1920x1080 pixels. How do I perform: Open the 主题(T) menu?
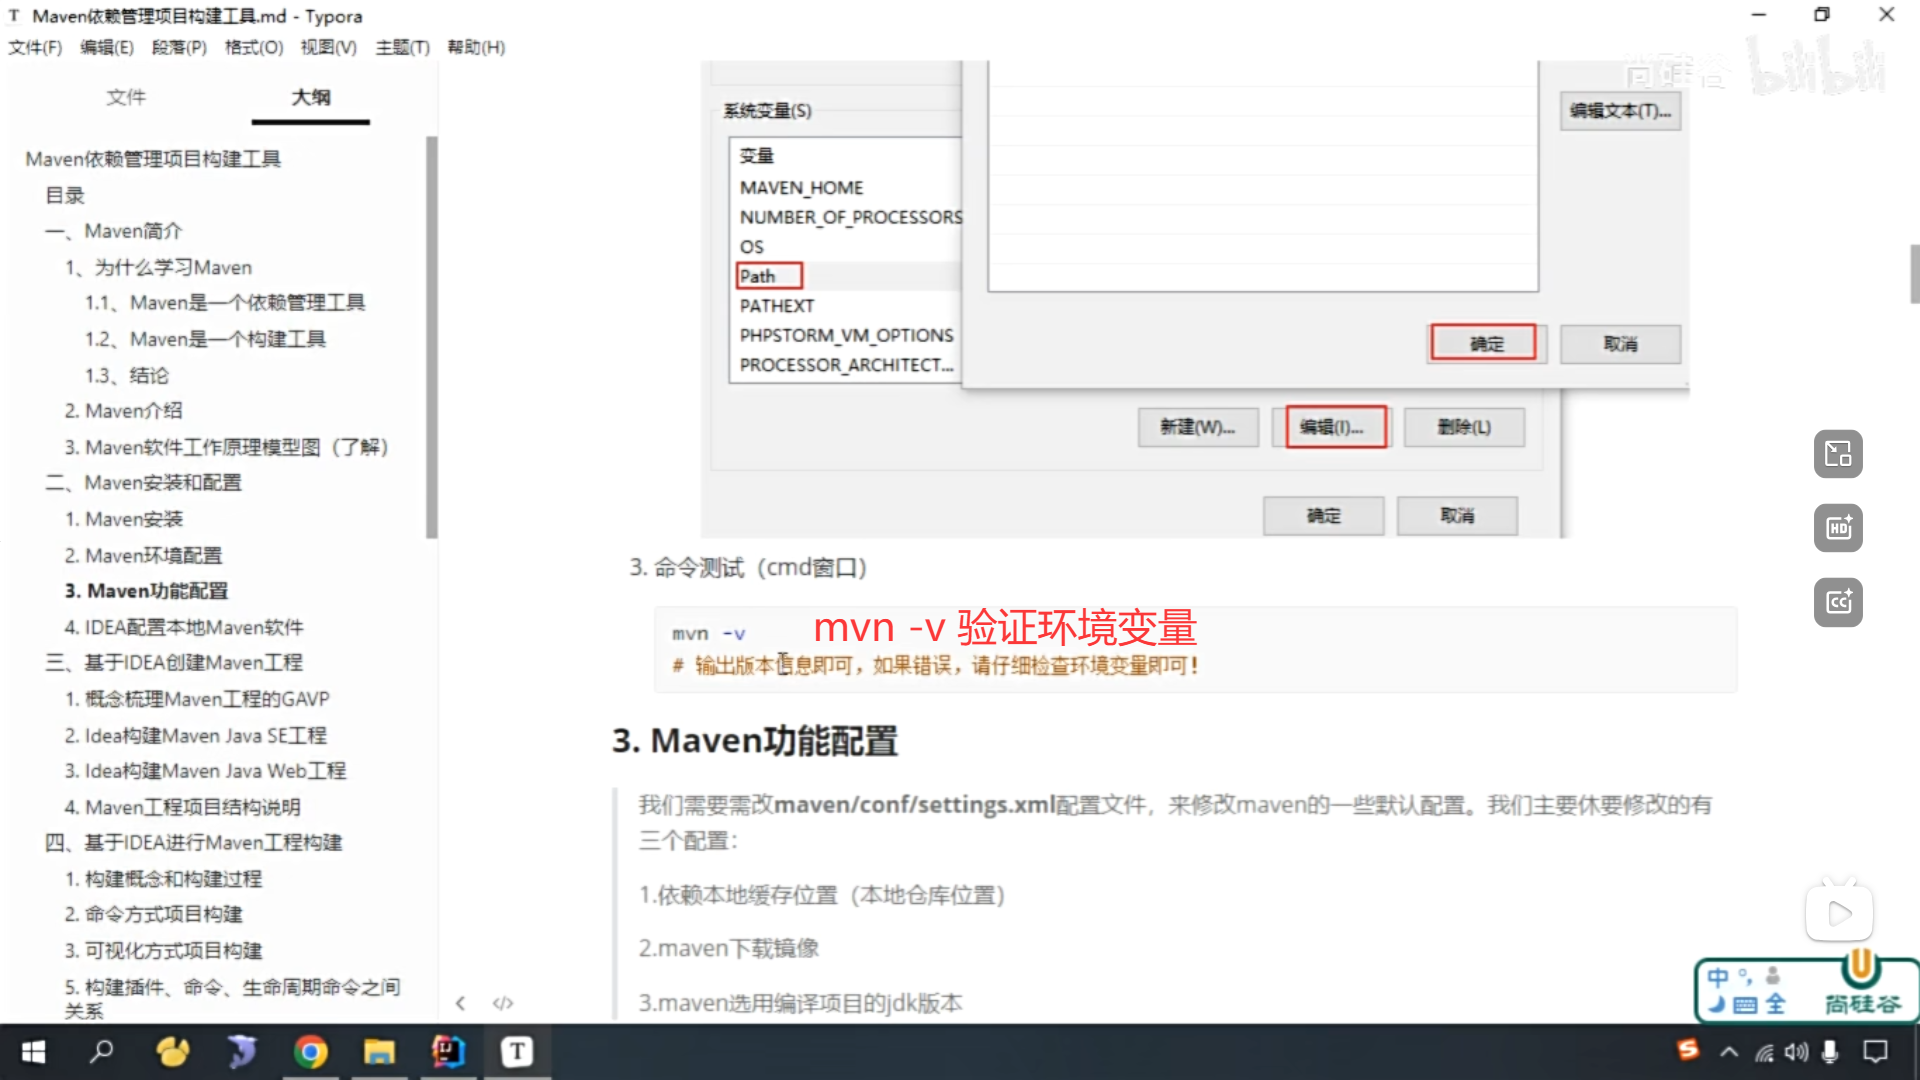pyautogui.click(x=402, y=47)
